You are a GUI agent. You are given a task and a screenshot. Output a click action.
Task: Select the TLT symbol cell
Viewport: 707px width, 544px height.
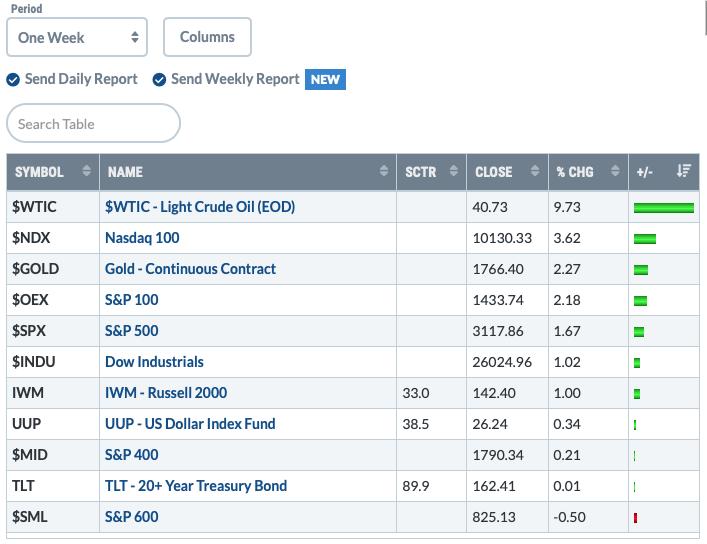[x=53, y=486]
